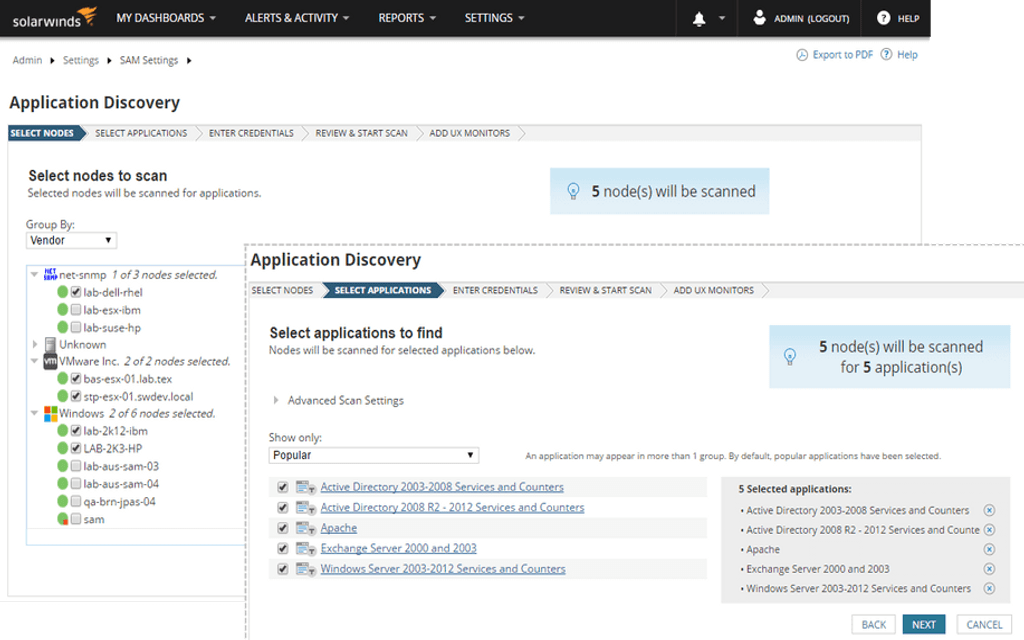1024x640 pixels.
Task: Expand Advanced Scan Settings
Action: coord(345,400)
